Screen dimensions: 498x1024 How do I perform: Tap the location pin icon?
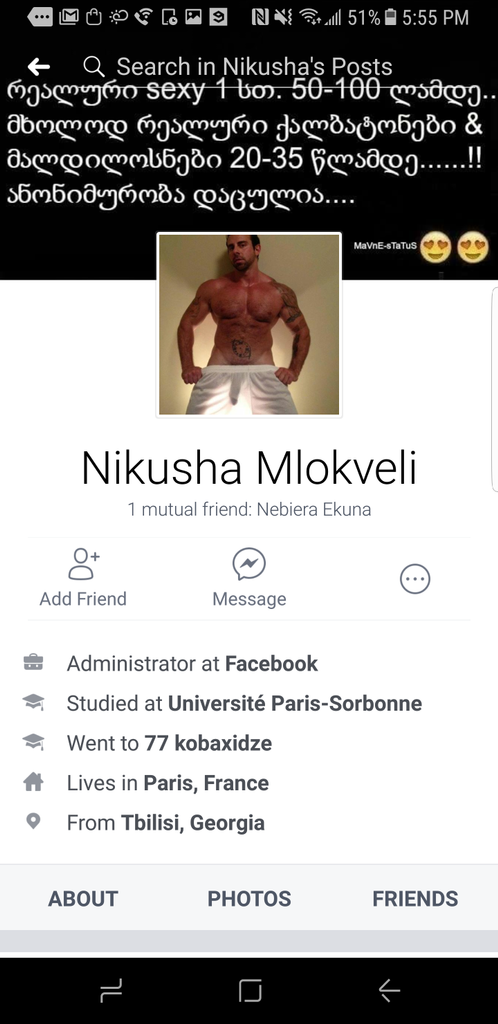(x=33, y=821)
